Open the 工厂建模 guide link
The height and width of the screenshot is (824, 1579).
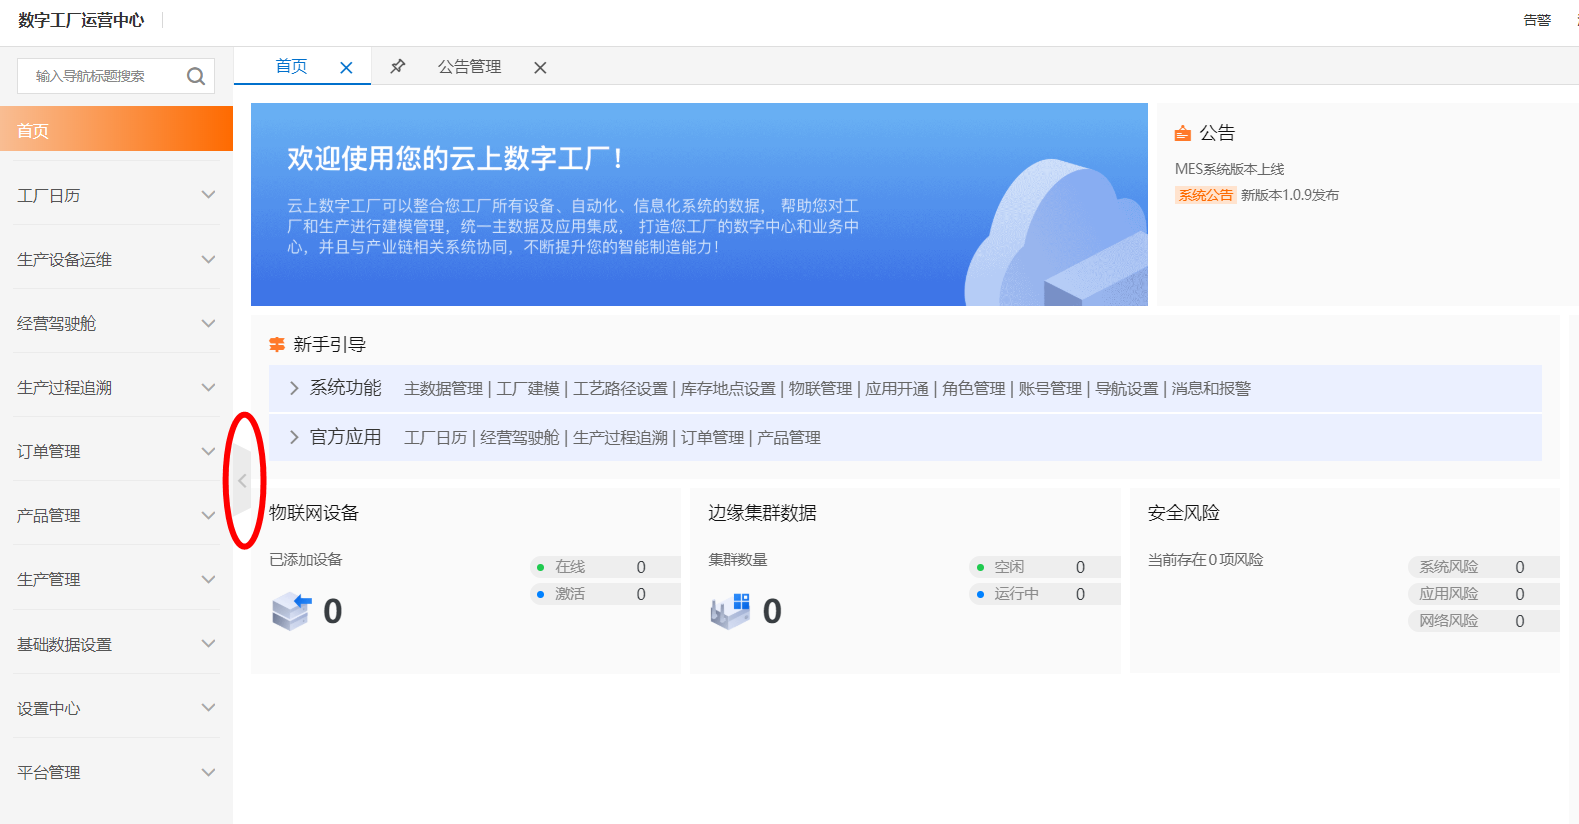(x=528, y=389)
